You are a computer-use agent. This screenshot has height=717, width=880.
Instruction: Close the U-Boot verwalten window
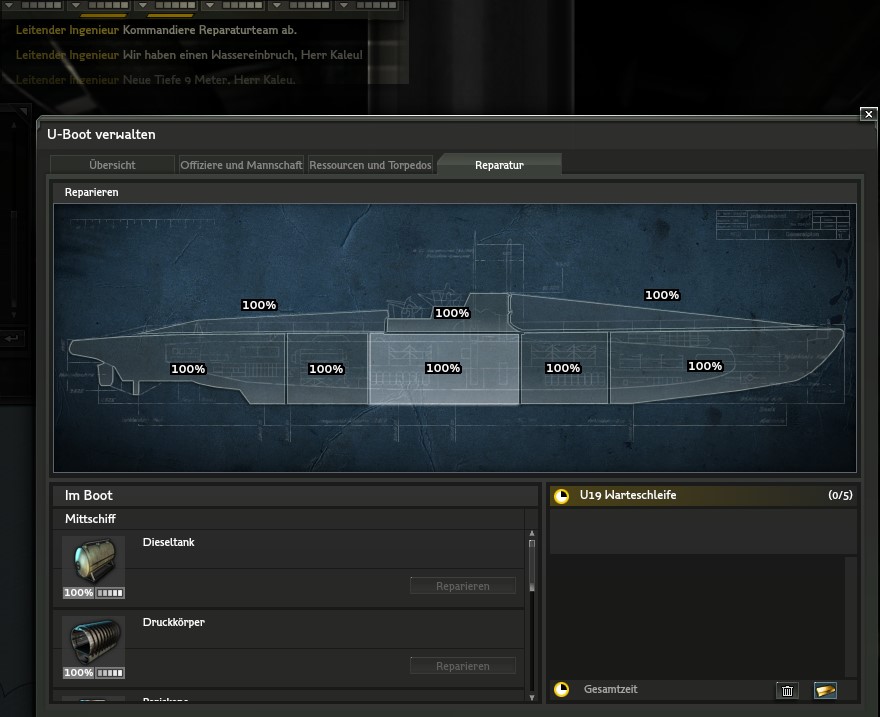868,115
